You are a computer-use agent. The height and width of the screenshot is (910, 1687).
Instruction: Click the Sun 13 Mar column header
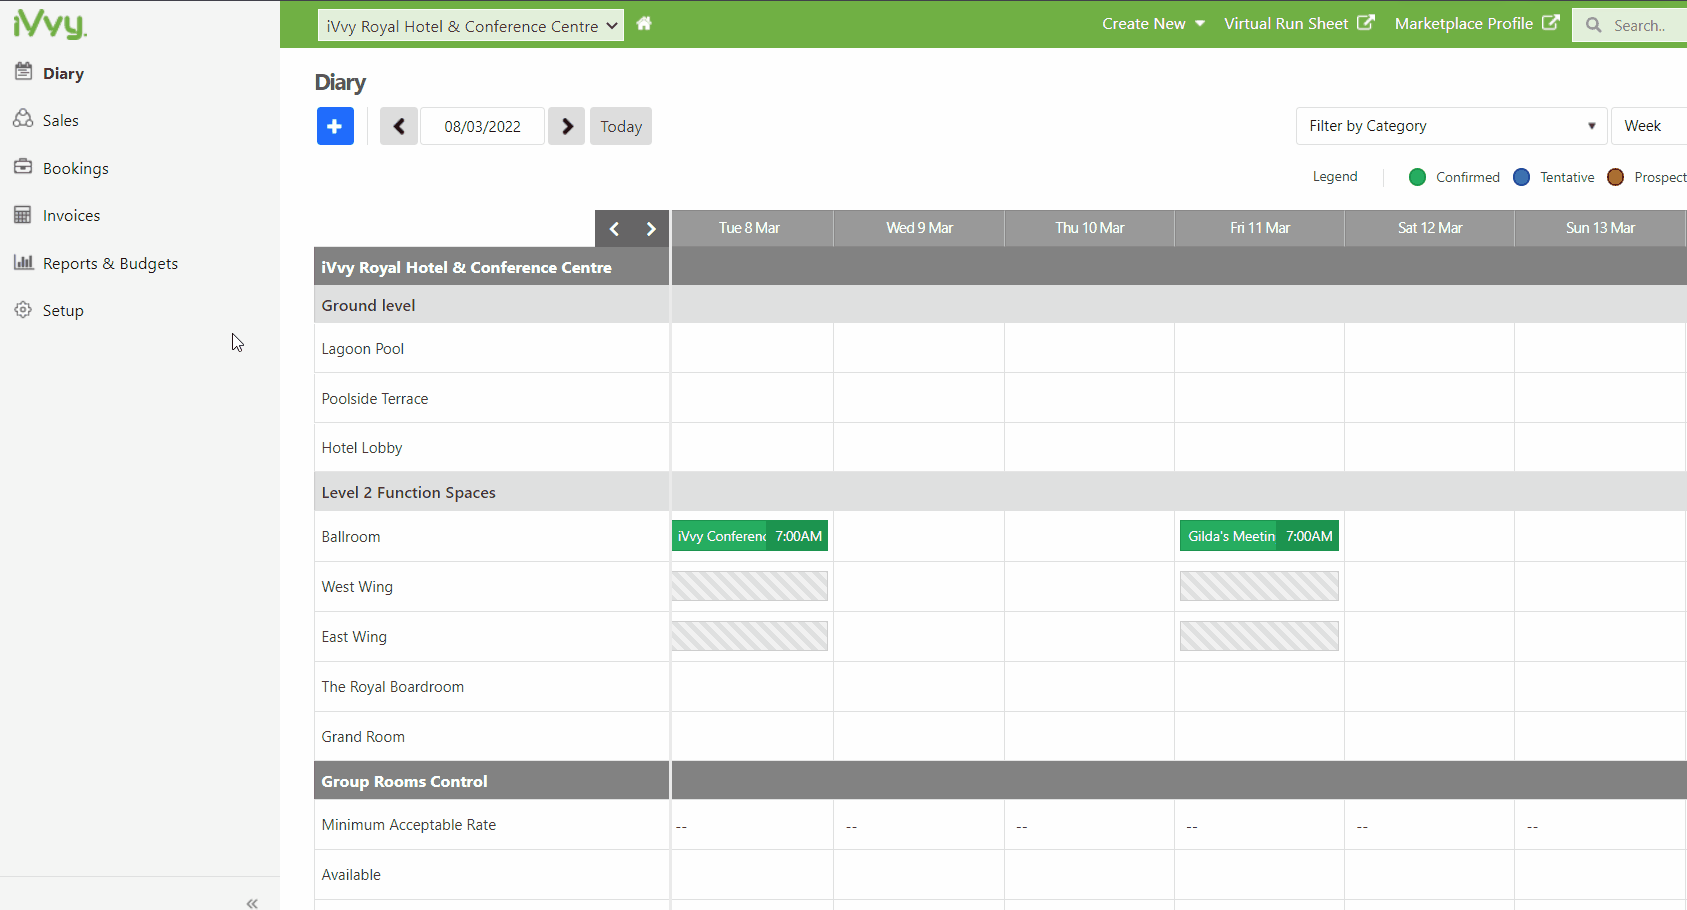pos(1600,228)
